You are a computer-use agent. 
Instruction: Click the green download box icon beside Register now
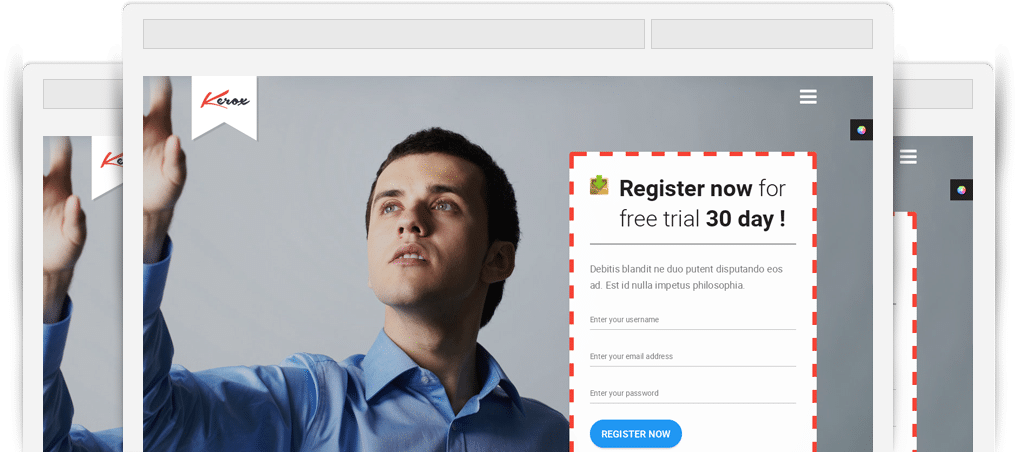point(599,185)
